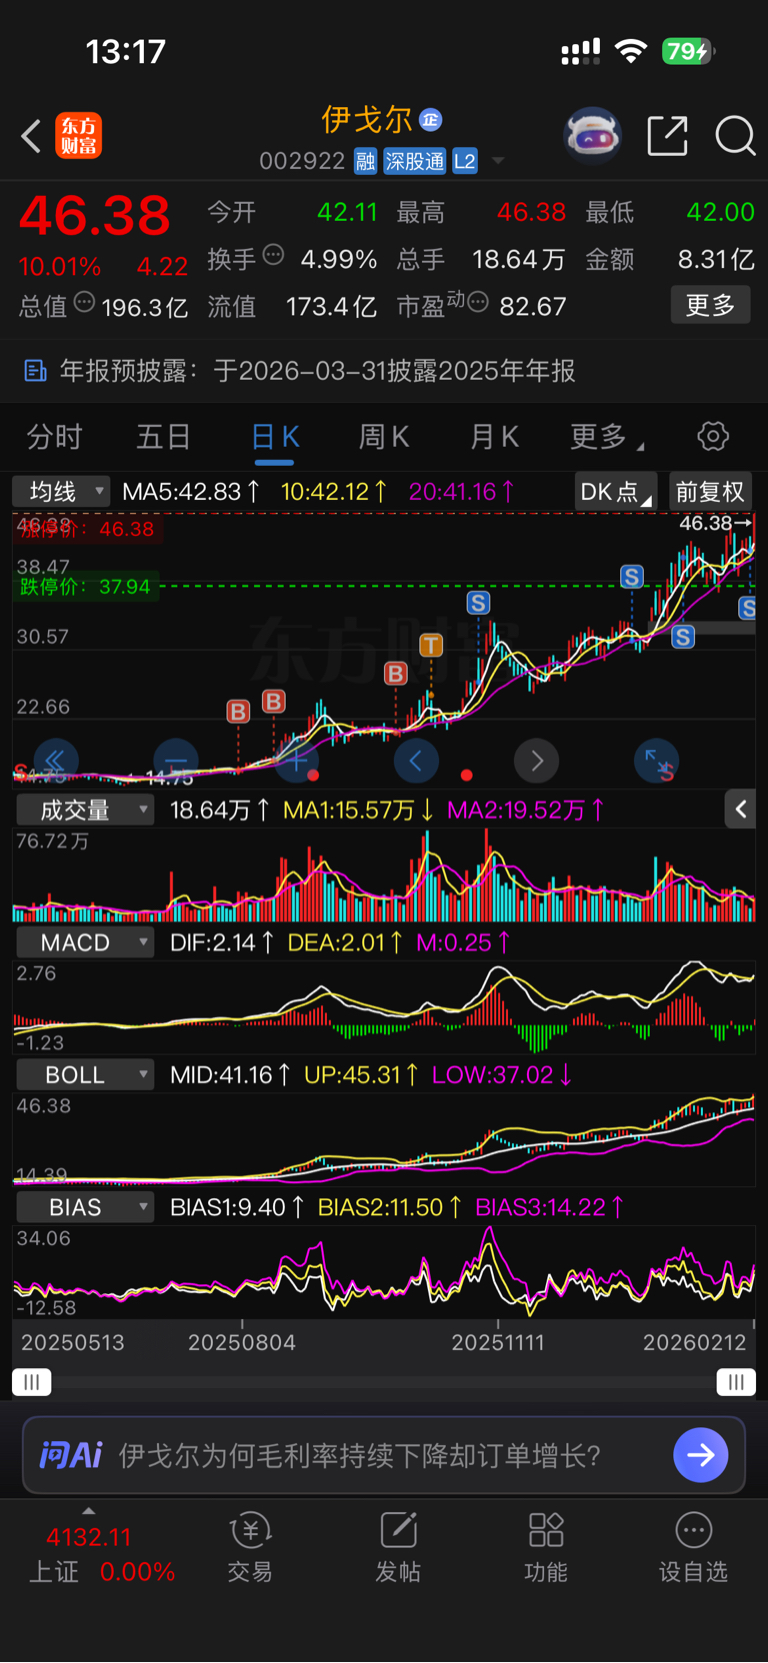Tap the stock code 002922

click(302, 161)
